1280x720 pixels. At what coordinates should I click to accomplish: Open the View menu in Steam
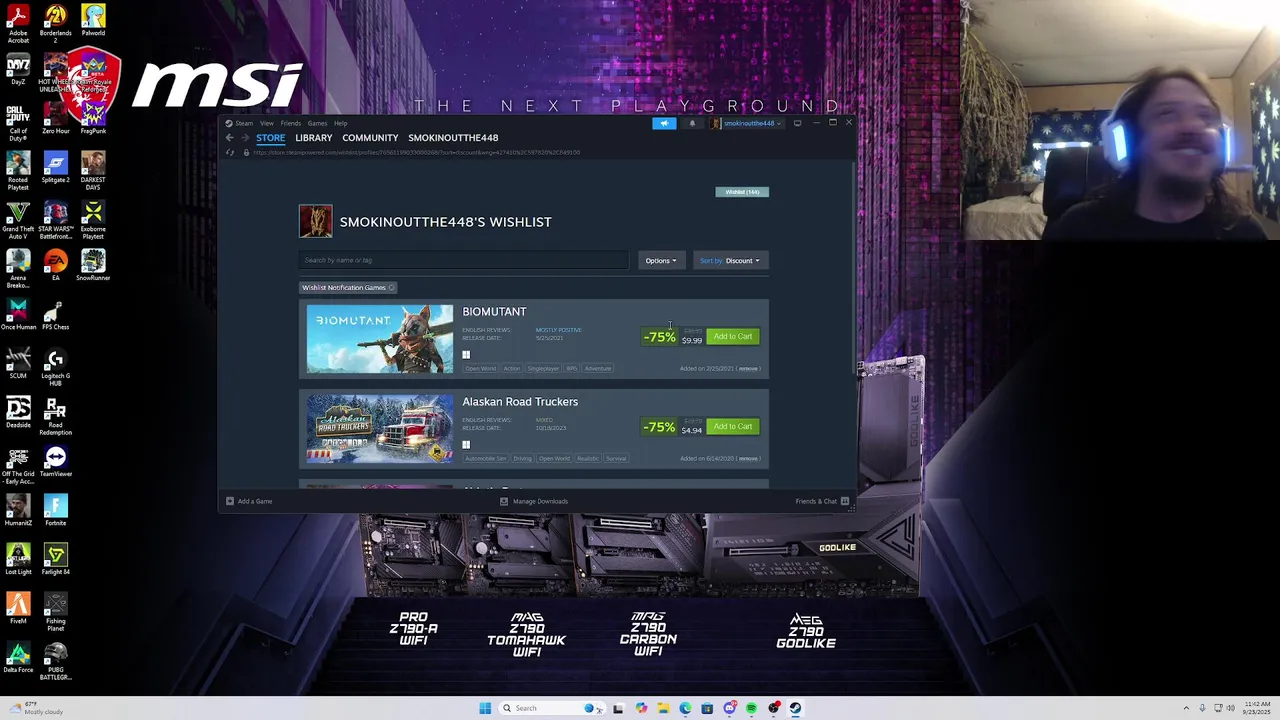coord(267,123)
